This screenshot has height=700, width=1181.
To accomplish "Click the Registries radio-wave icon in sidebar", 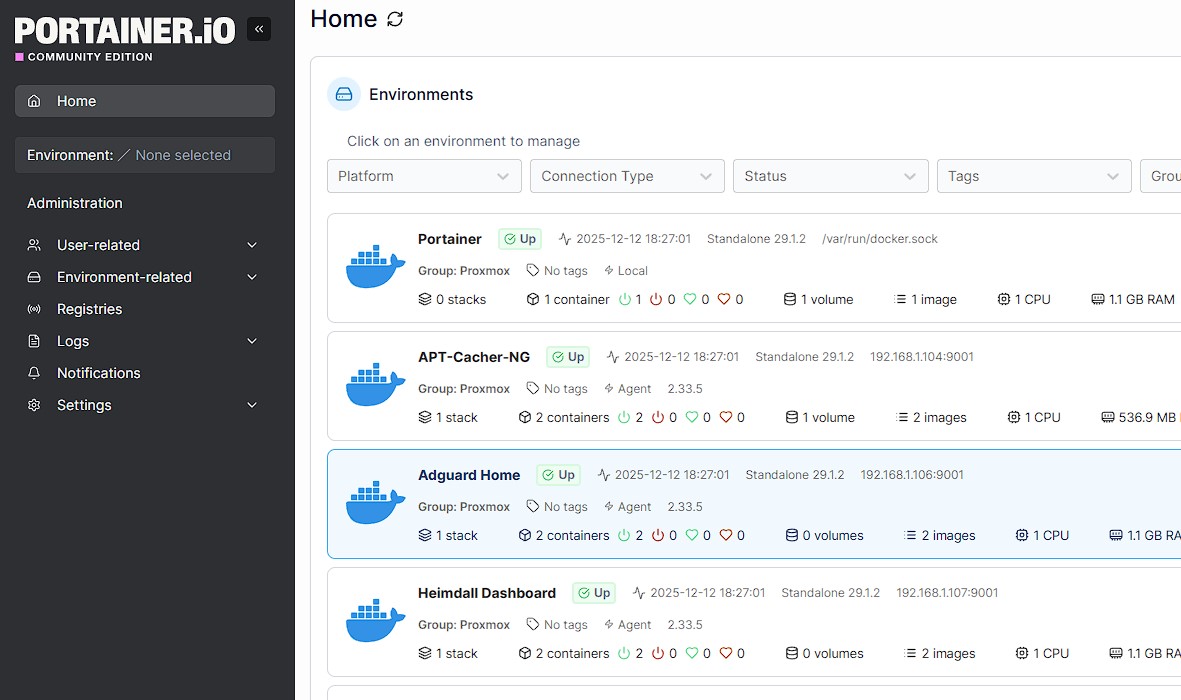I will click(35, 309).
